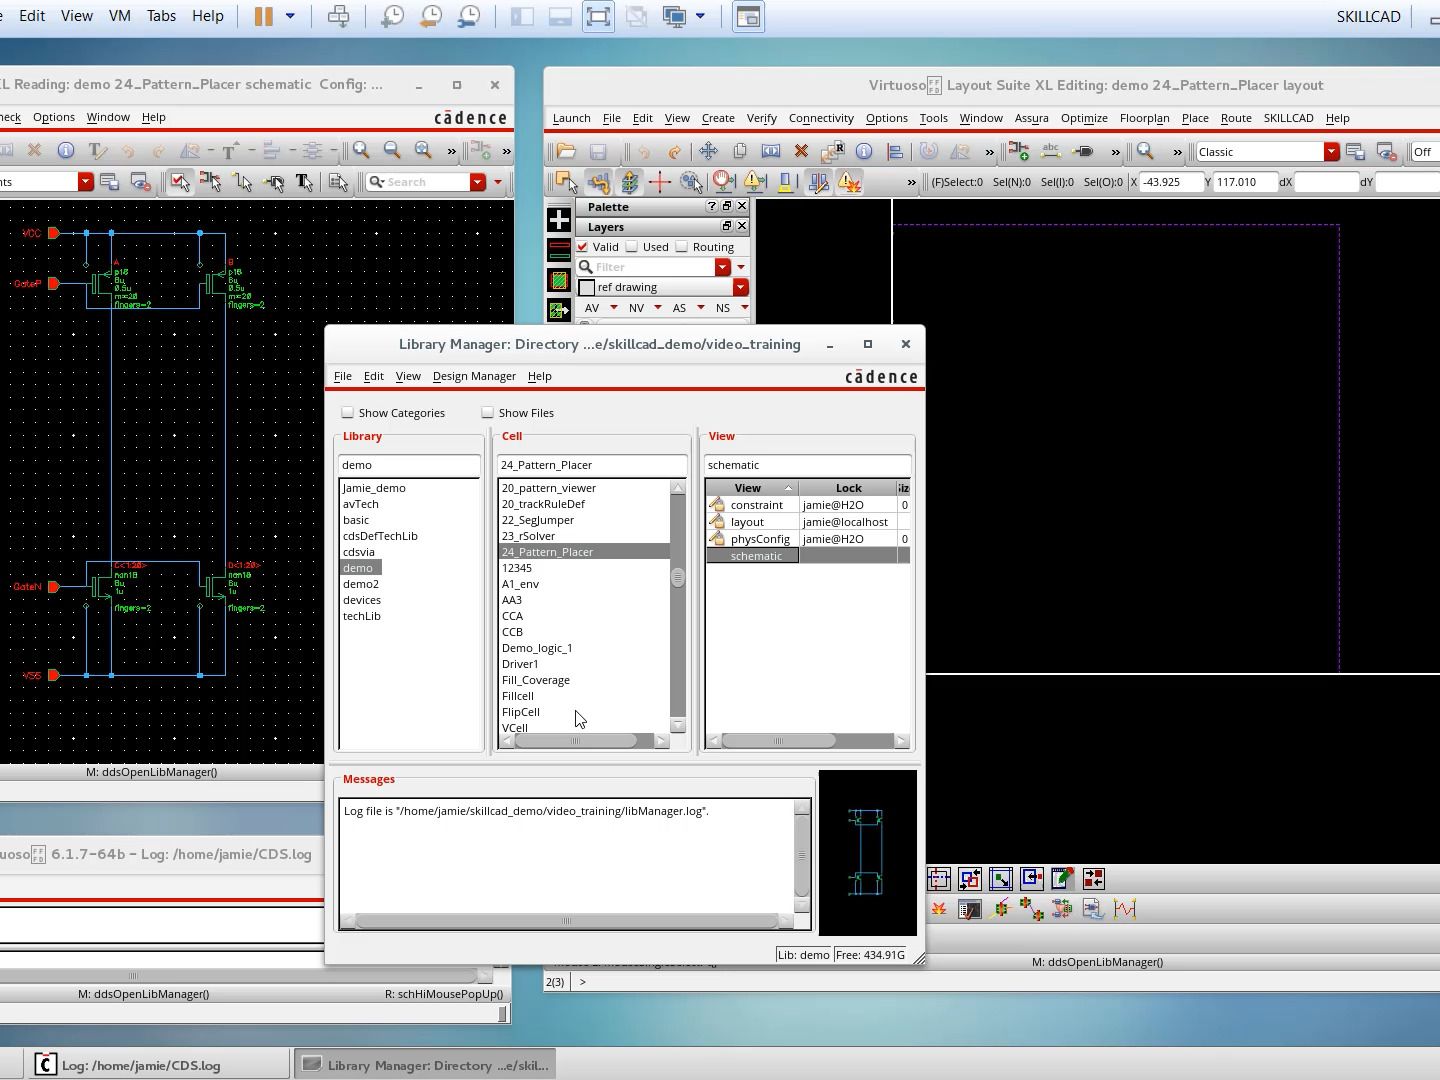Uncheck the Valid layers checkbox
1440x1080 pixels.
tap(583, 247)
